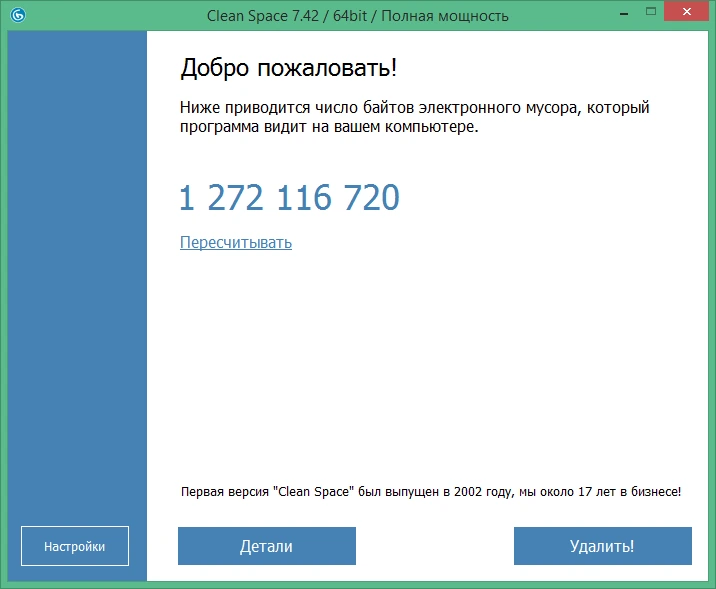Click the Удалить! delete button
The height and width of the screenshot is (589, 716).
603,546
